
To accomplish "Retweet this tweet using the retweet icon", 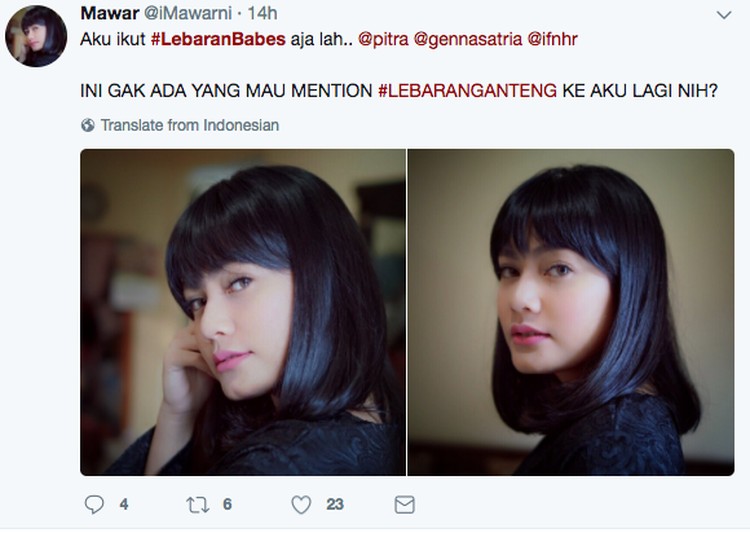I will pos(197,504).
